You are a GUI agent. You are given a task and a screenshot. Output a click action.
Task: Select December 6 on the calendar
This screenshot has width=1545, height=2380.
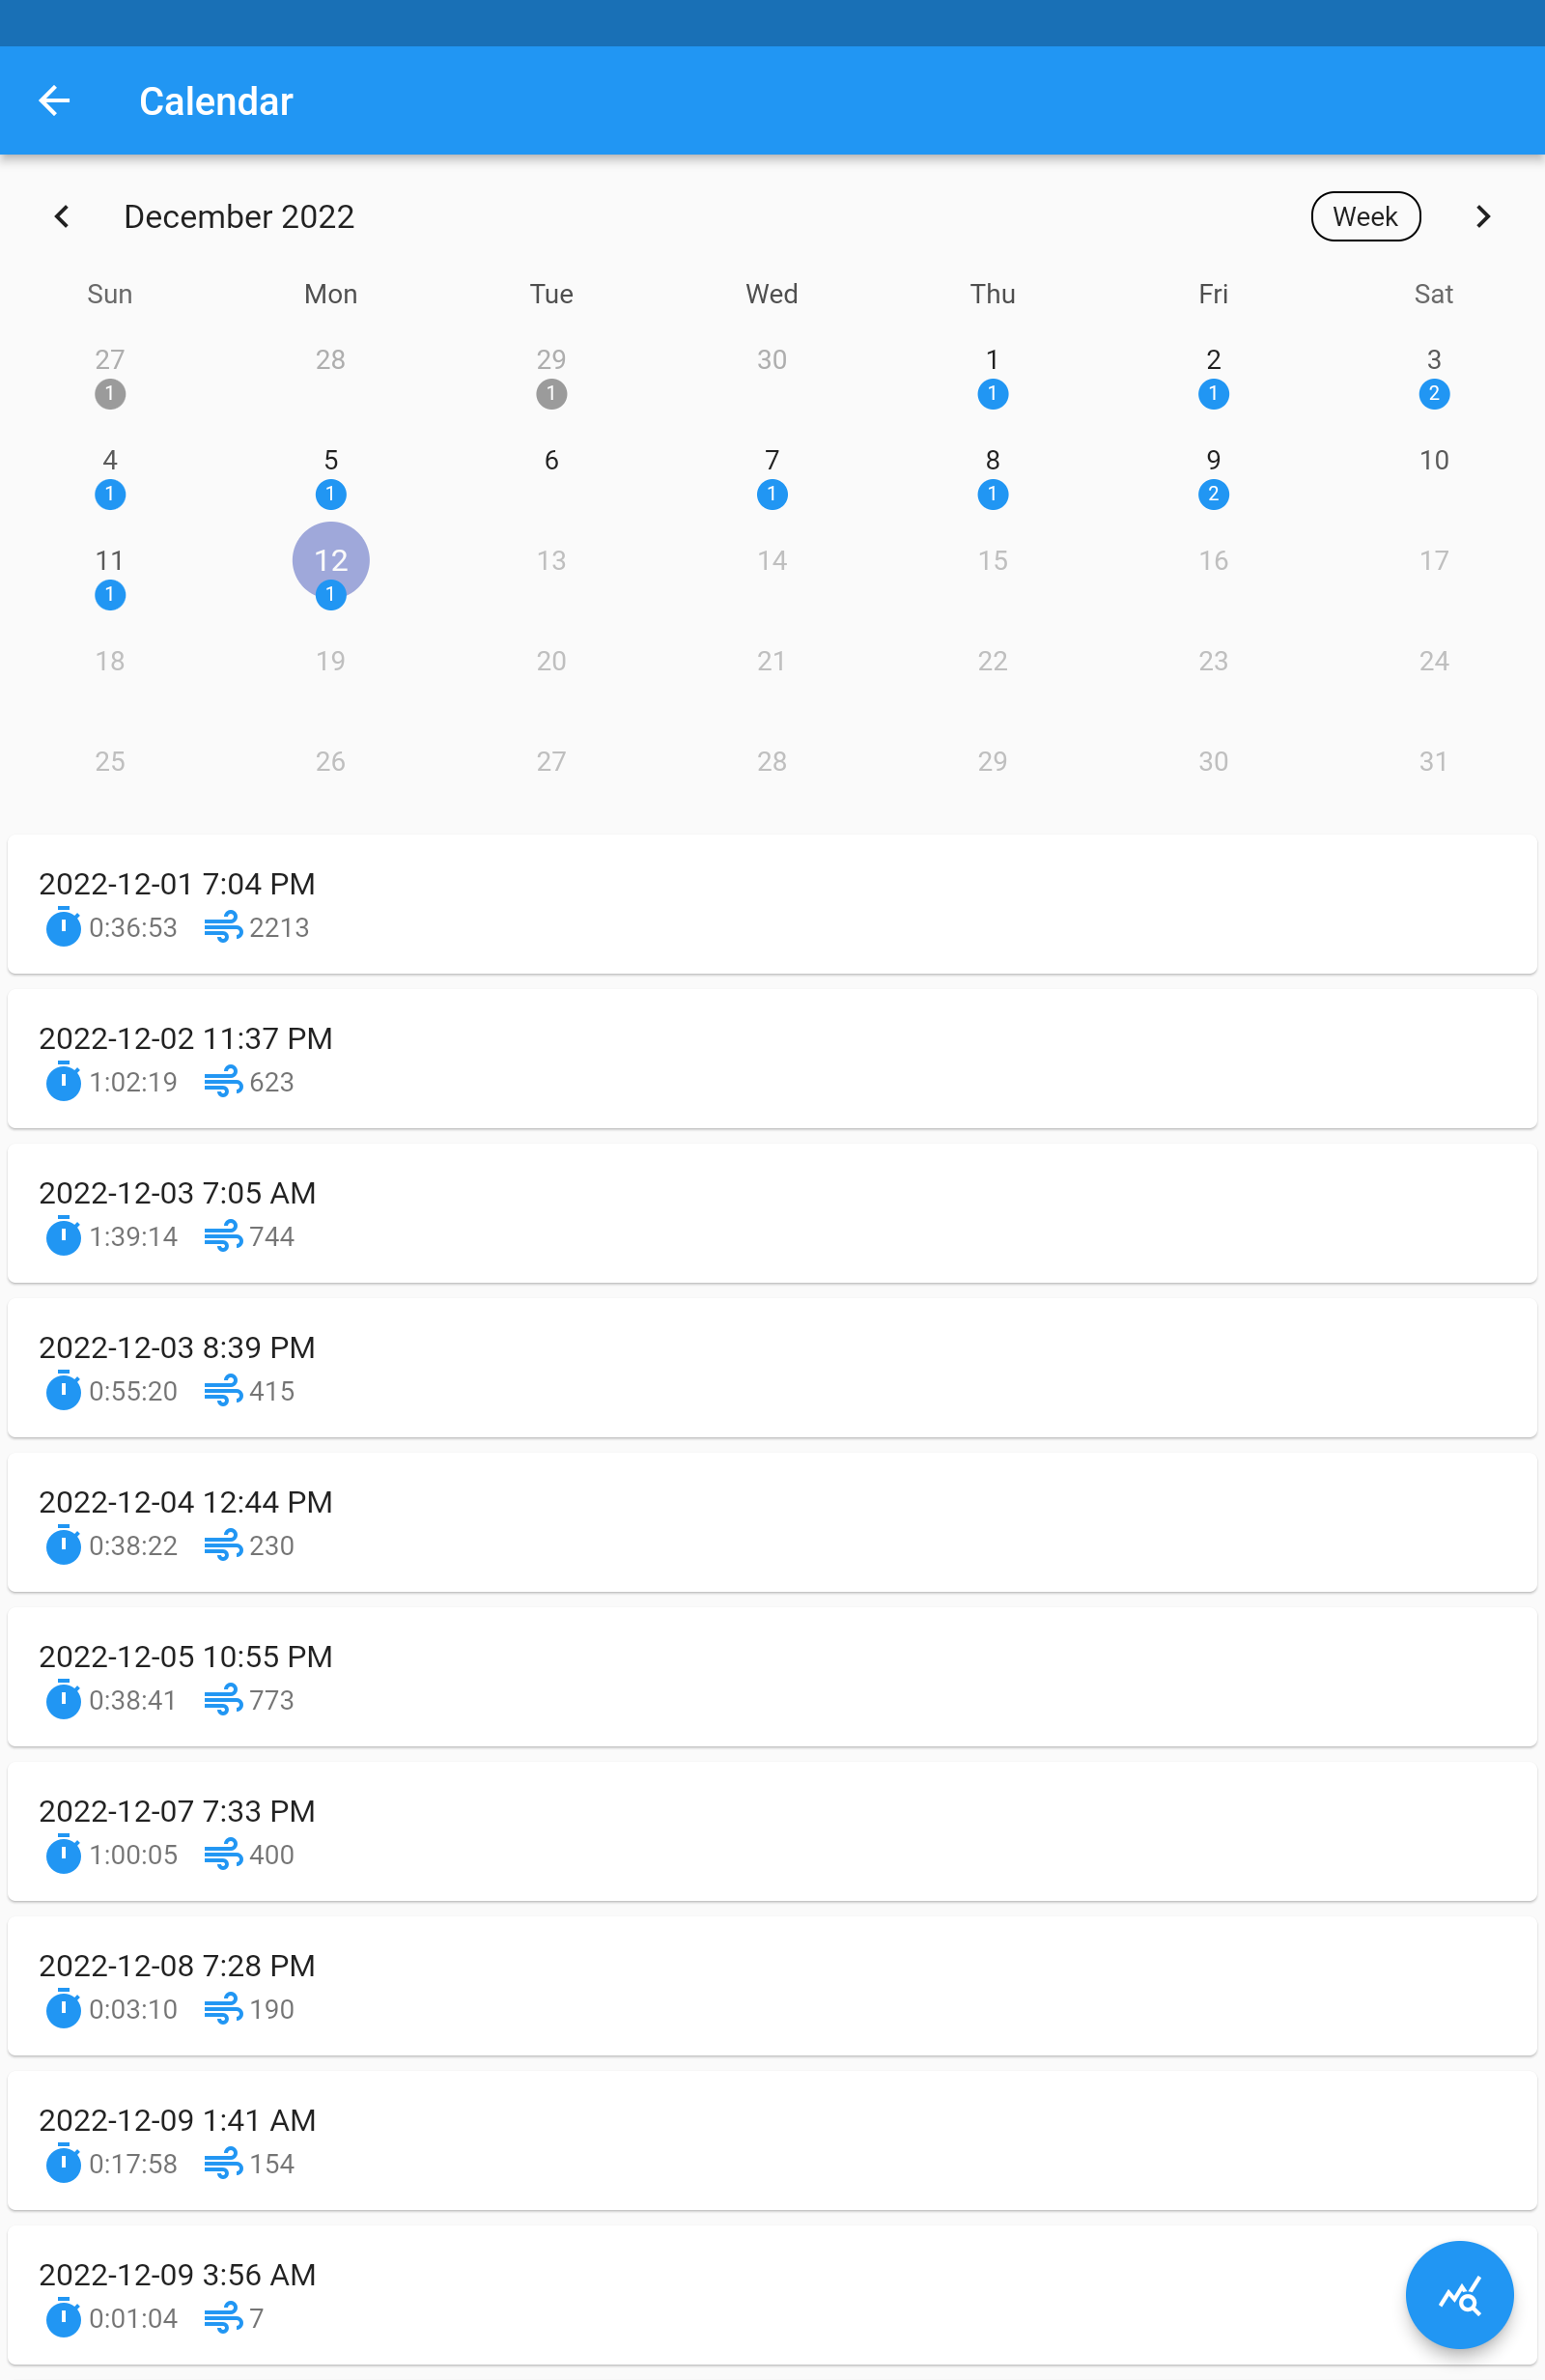(x=551, y=461)
